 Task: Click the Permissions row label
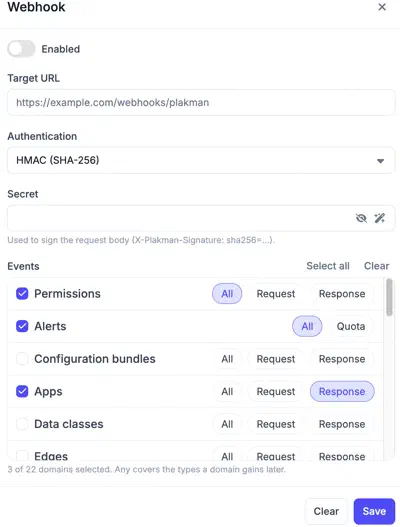[67, 293]
